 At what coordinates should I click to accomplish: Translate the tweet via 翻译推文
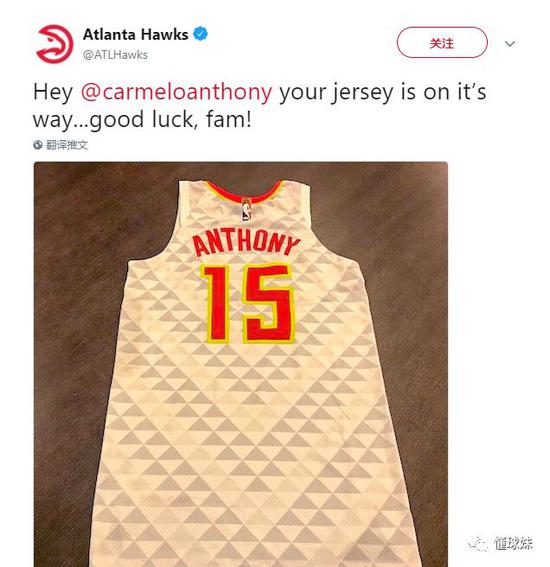(x=67, y=145)
